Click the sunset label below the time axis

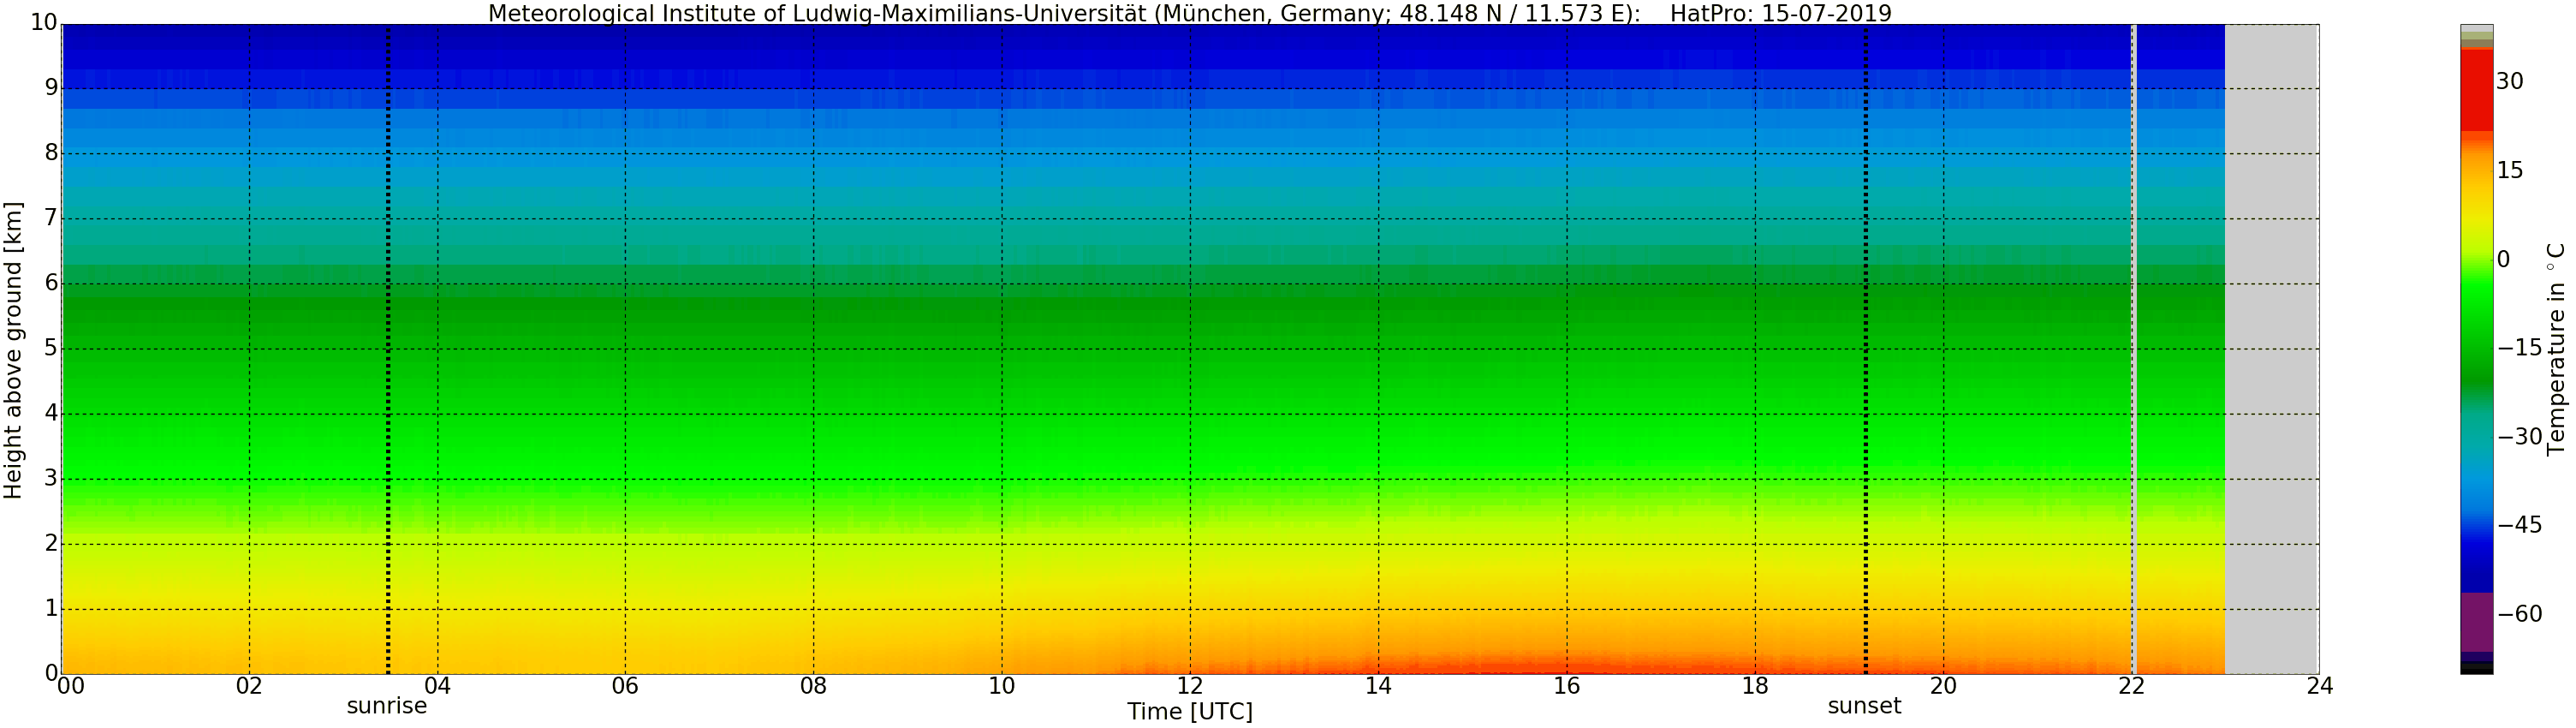click(x=1864, y=706)
